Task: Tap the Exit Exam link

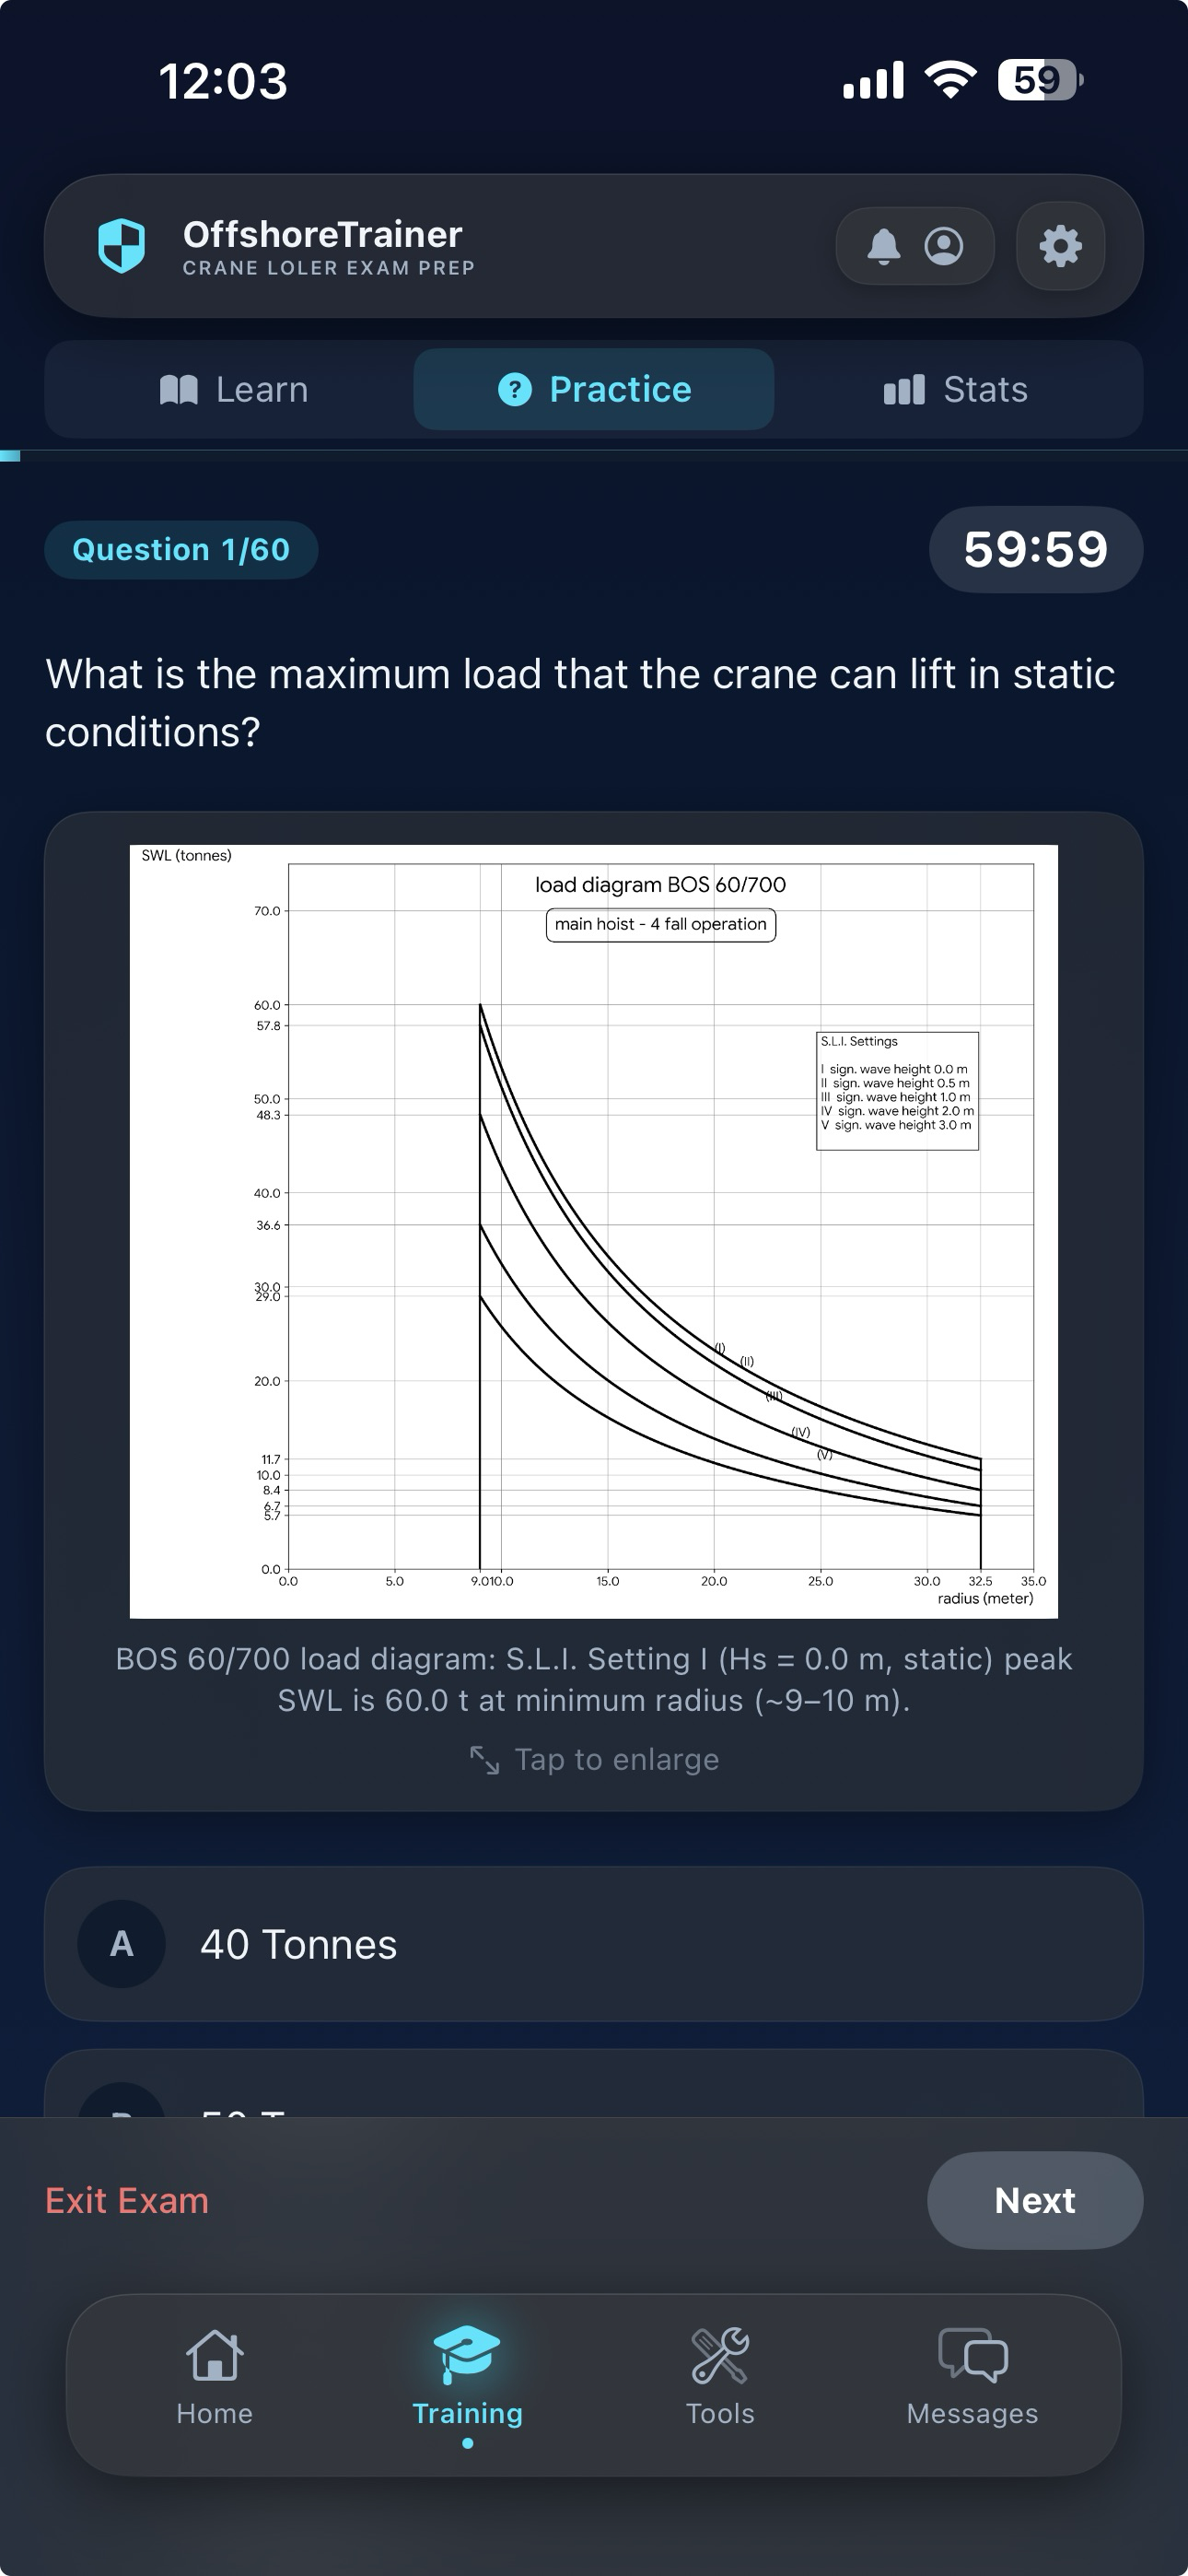Action: [127, 2200]
